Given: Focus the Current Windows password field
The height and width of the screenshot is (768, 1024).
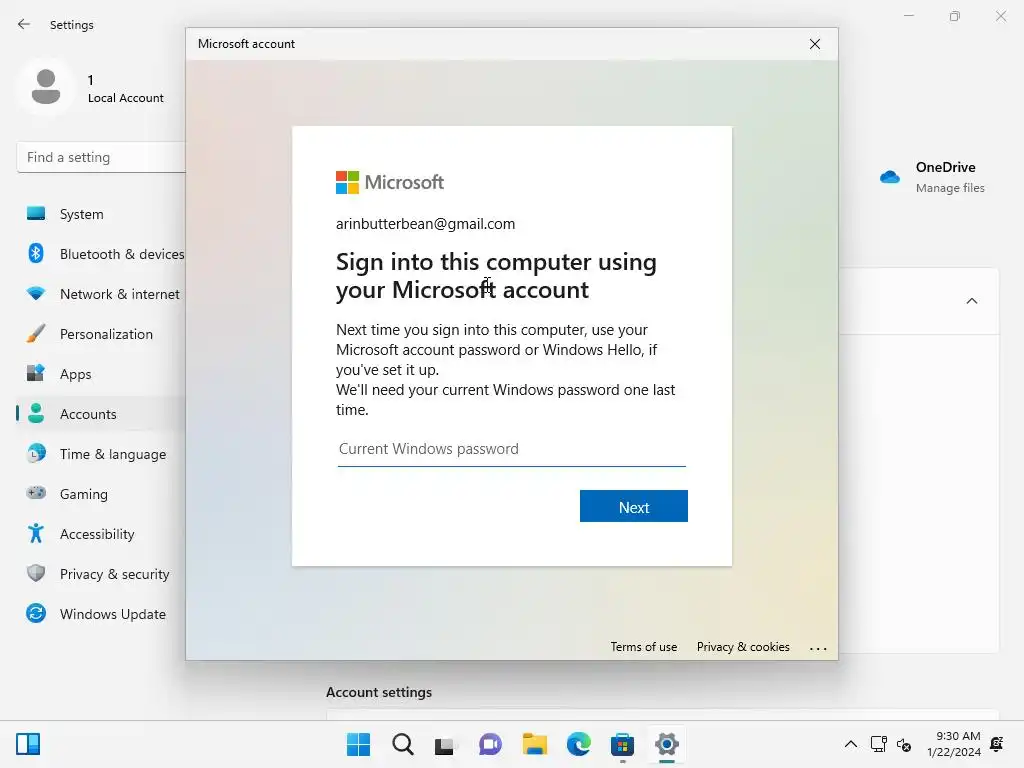Looking at the screenshot, I should 511,449.
